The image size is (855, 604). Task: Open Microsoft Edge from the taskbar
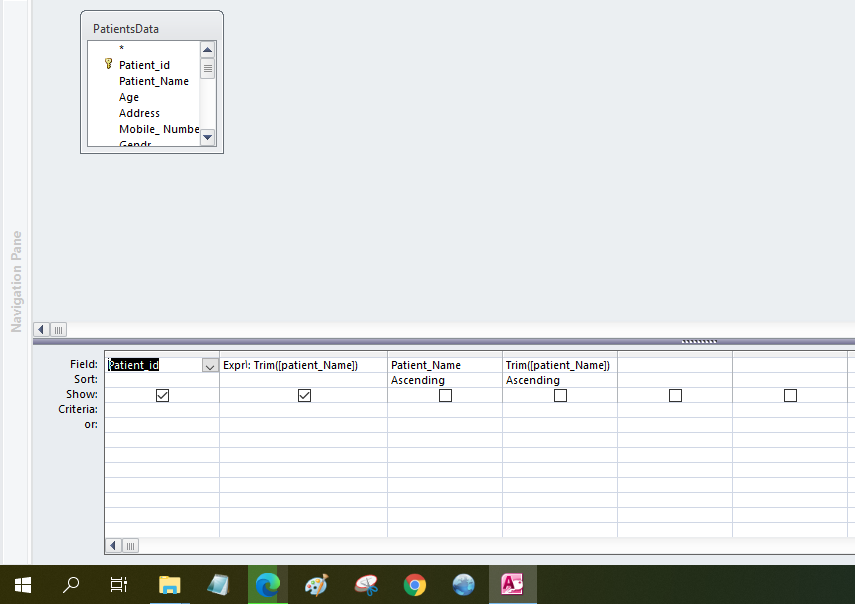pyautogui.click(x=267, y=585)
